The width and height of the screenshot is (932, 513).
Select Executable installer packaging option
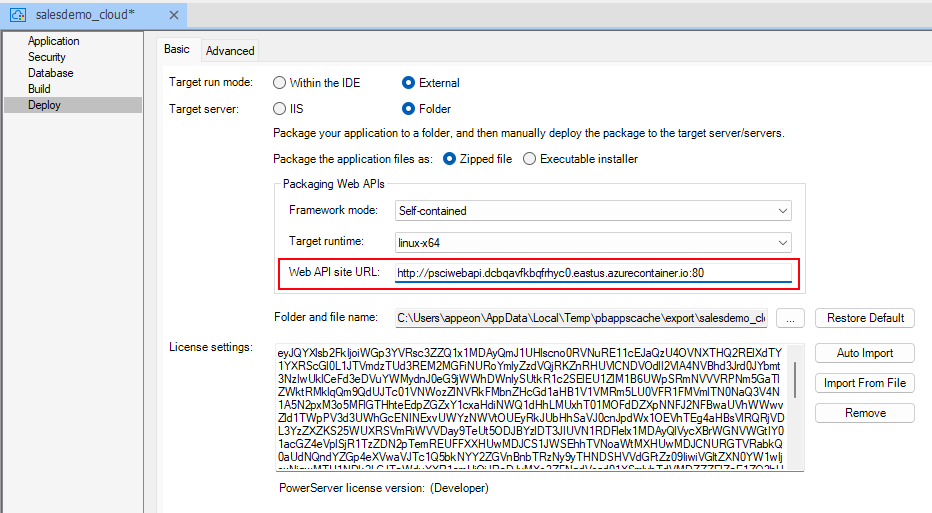[x=580, y=159]
